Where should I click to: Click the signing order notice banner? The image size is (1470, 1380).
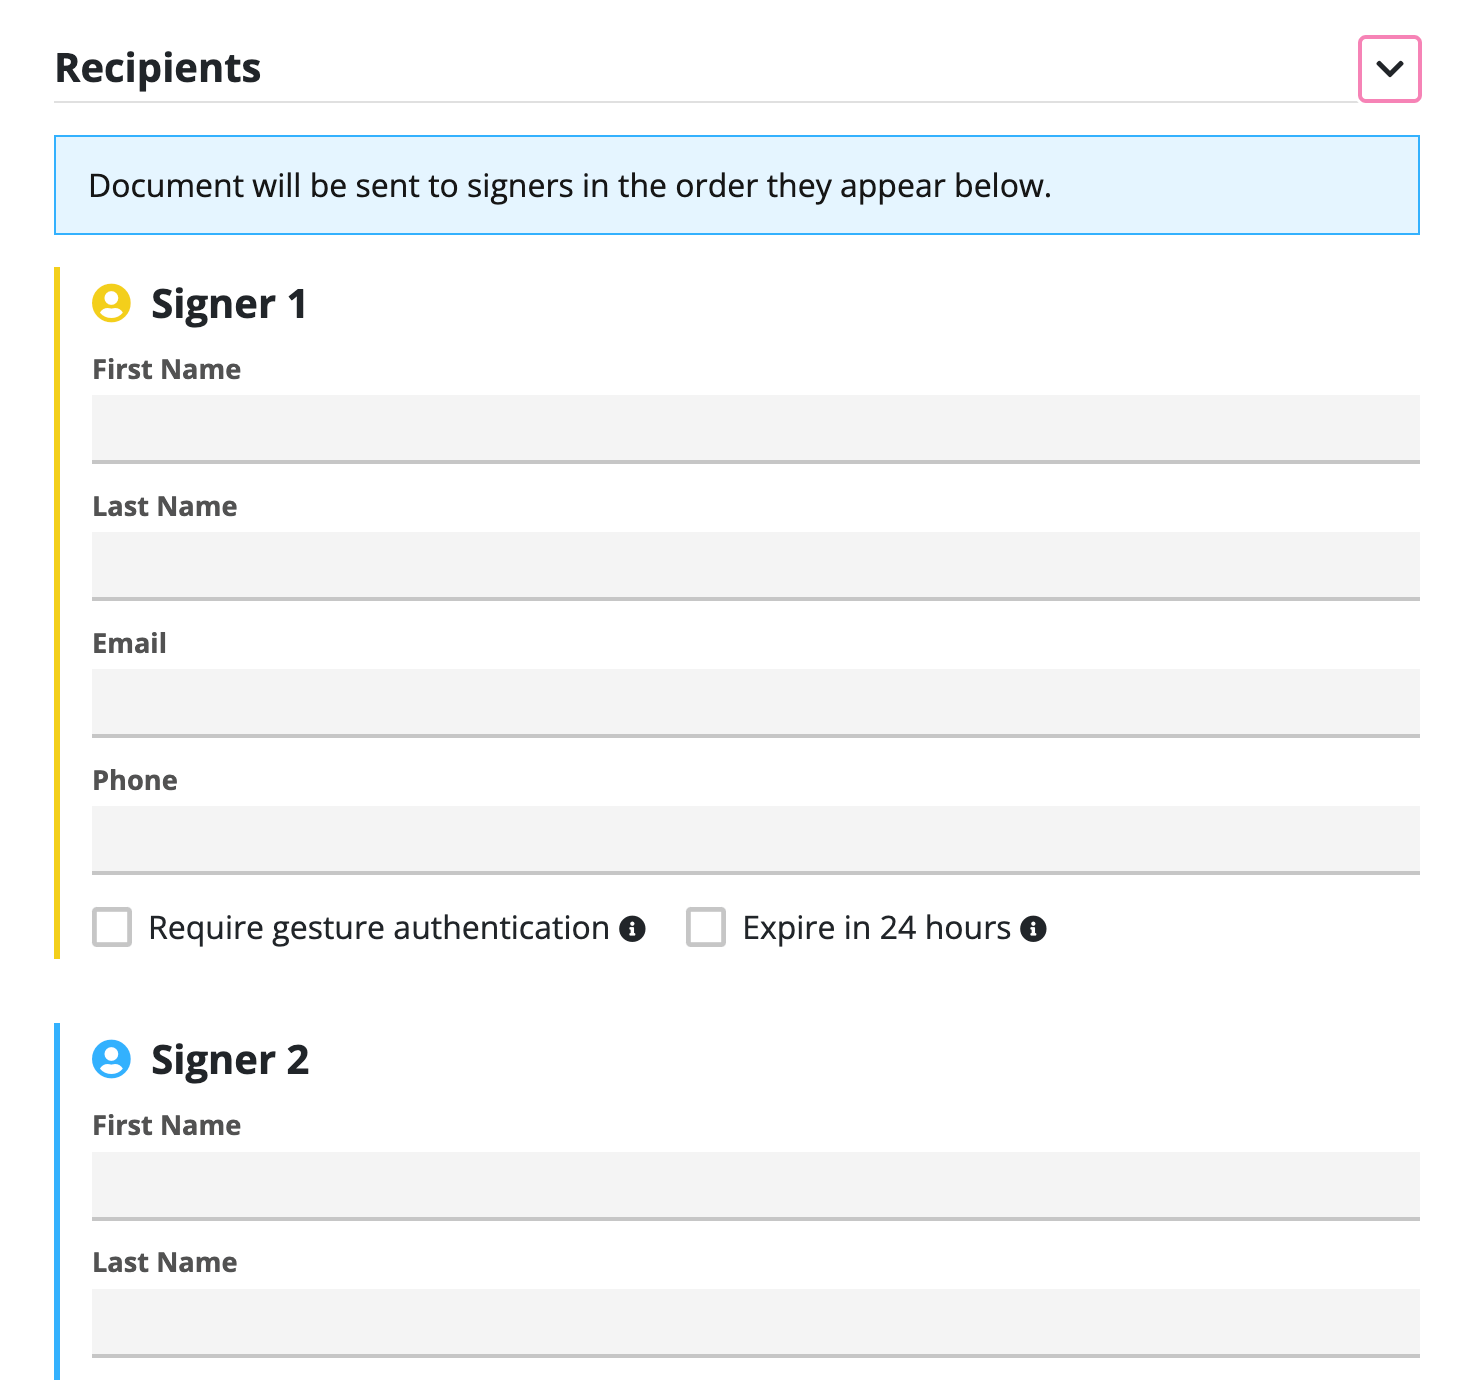click(x=735, y=185)
